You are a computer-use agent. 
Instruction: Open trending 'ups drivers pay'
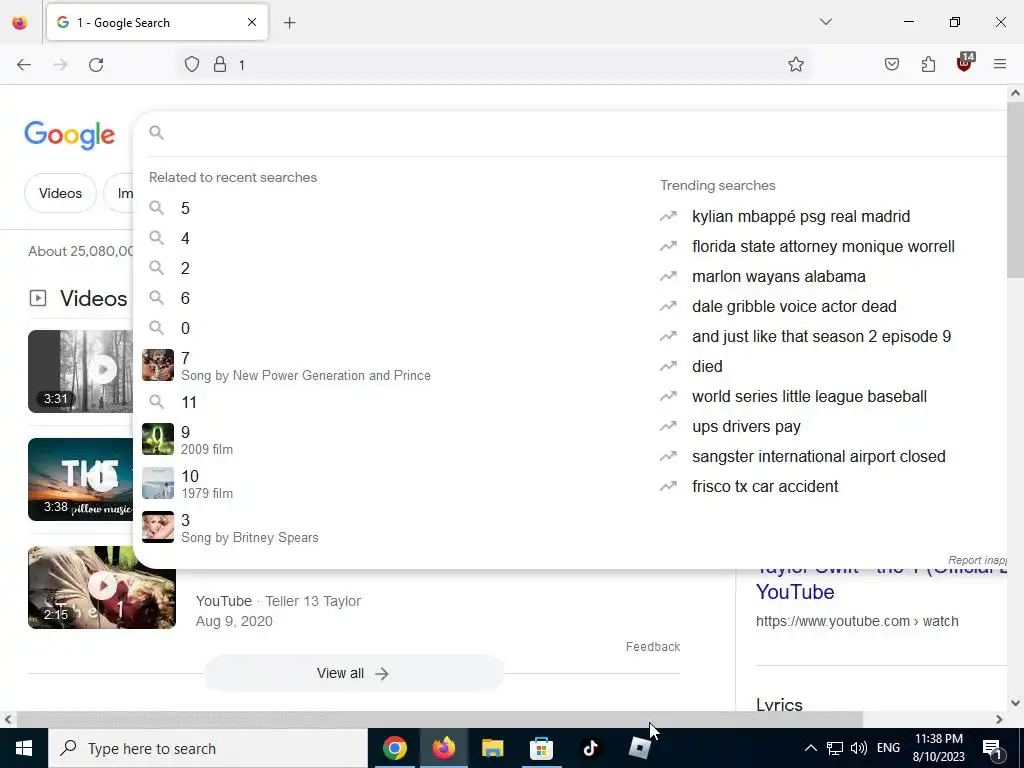tap(746, 426)
